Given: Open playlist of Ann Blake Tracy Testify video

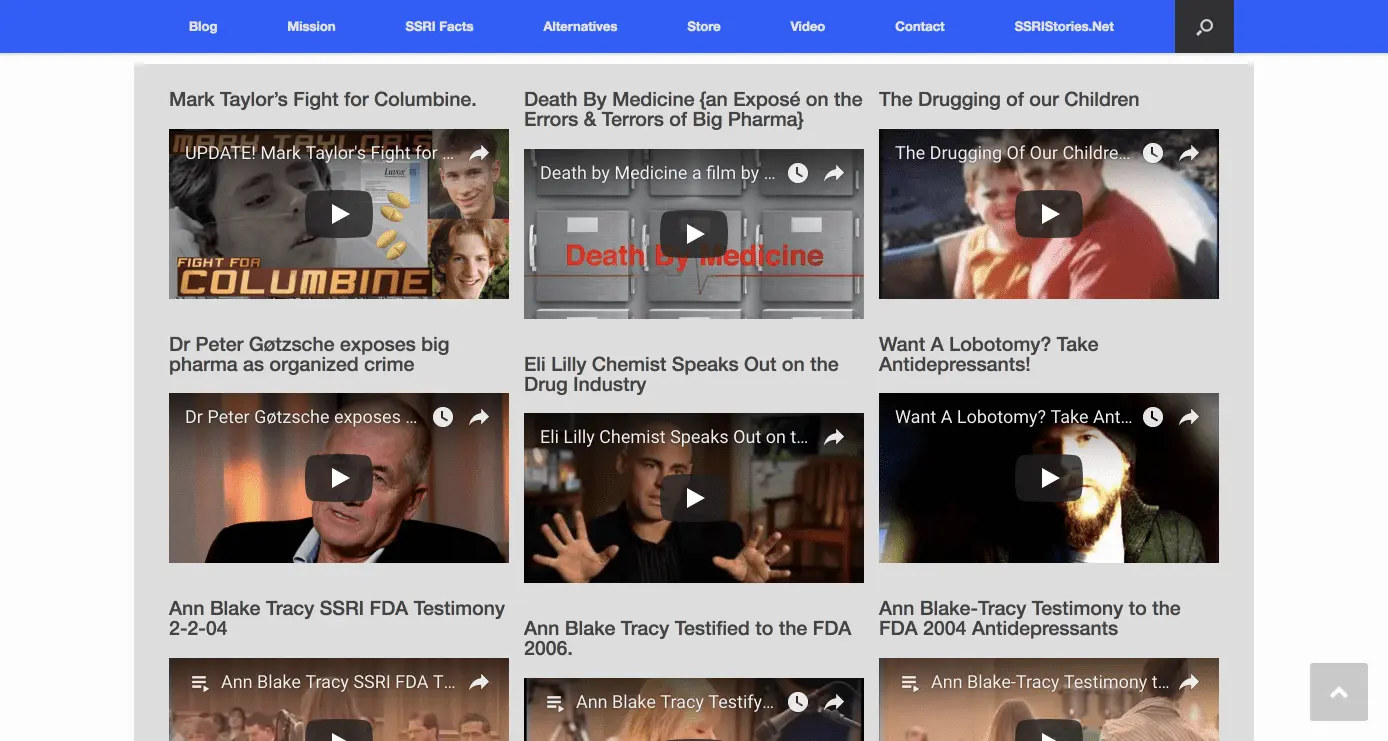Looking at the screenshot, I should coord(555,703).
